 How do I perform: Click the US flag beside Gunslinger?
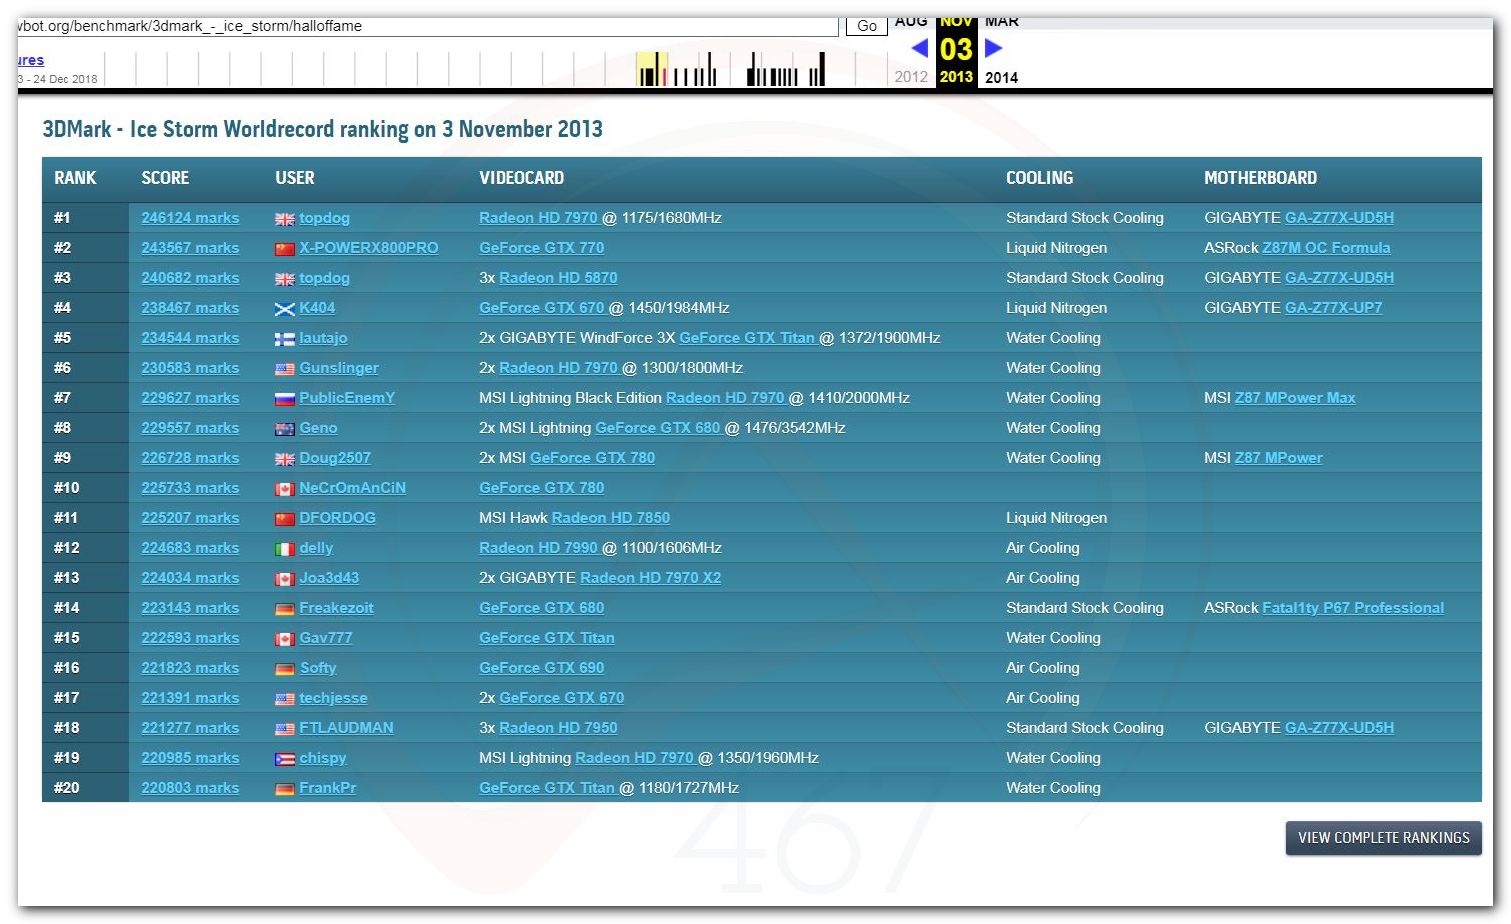284,369
